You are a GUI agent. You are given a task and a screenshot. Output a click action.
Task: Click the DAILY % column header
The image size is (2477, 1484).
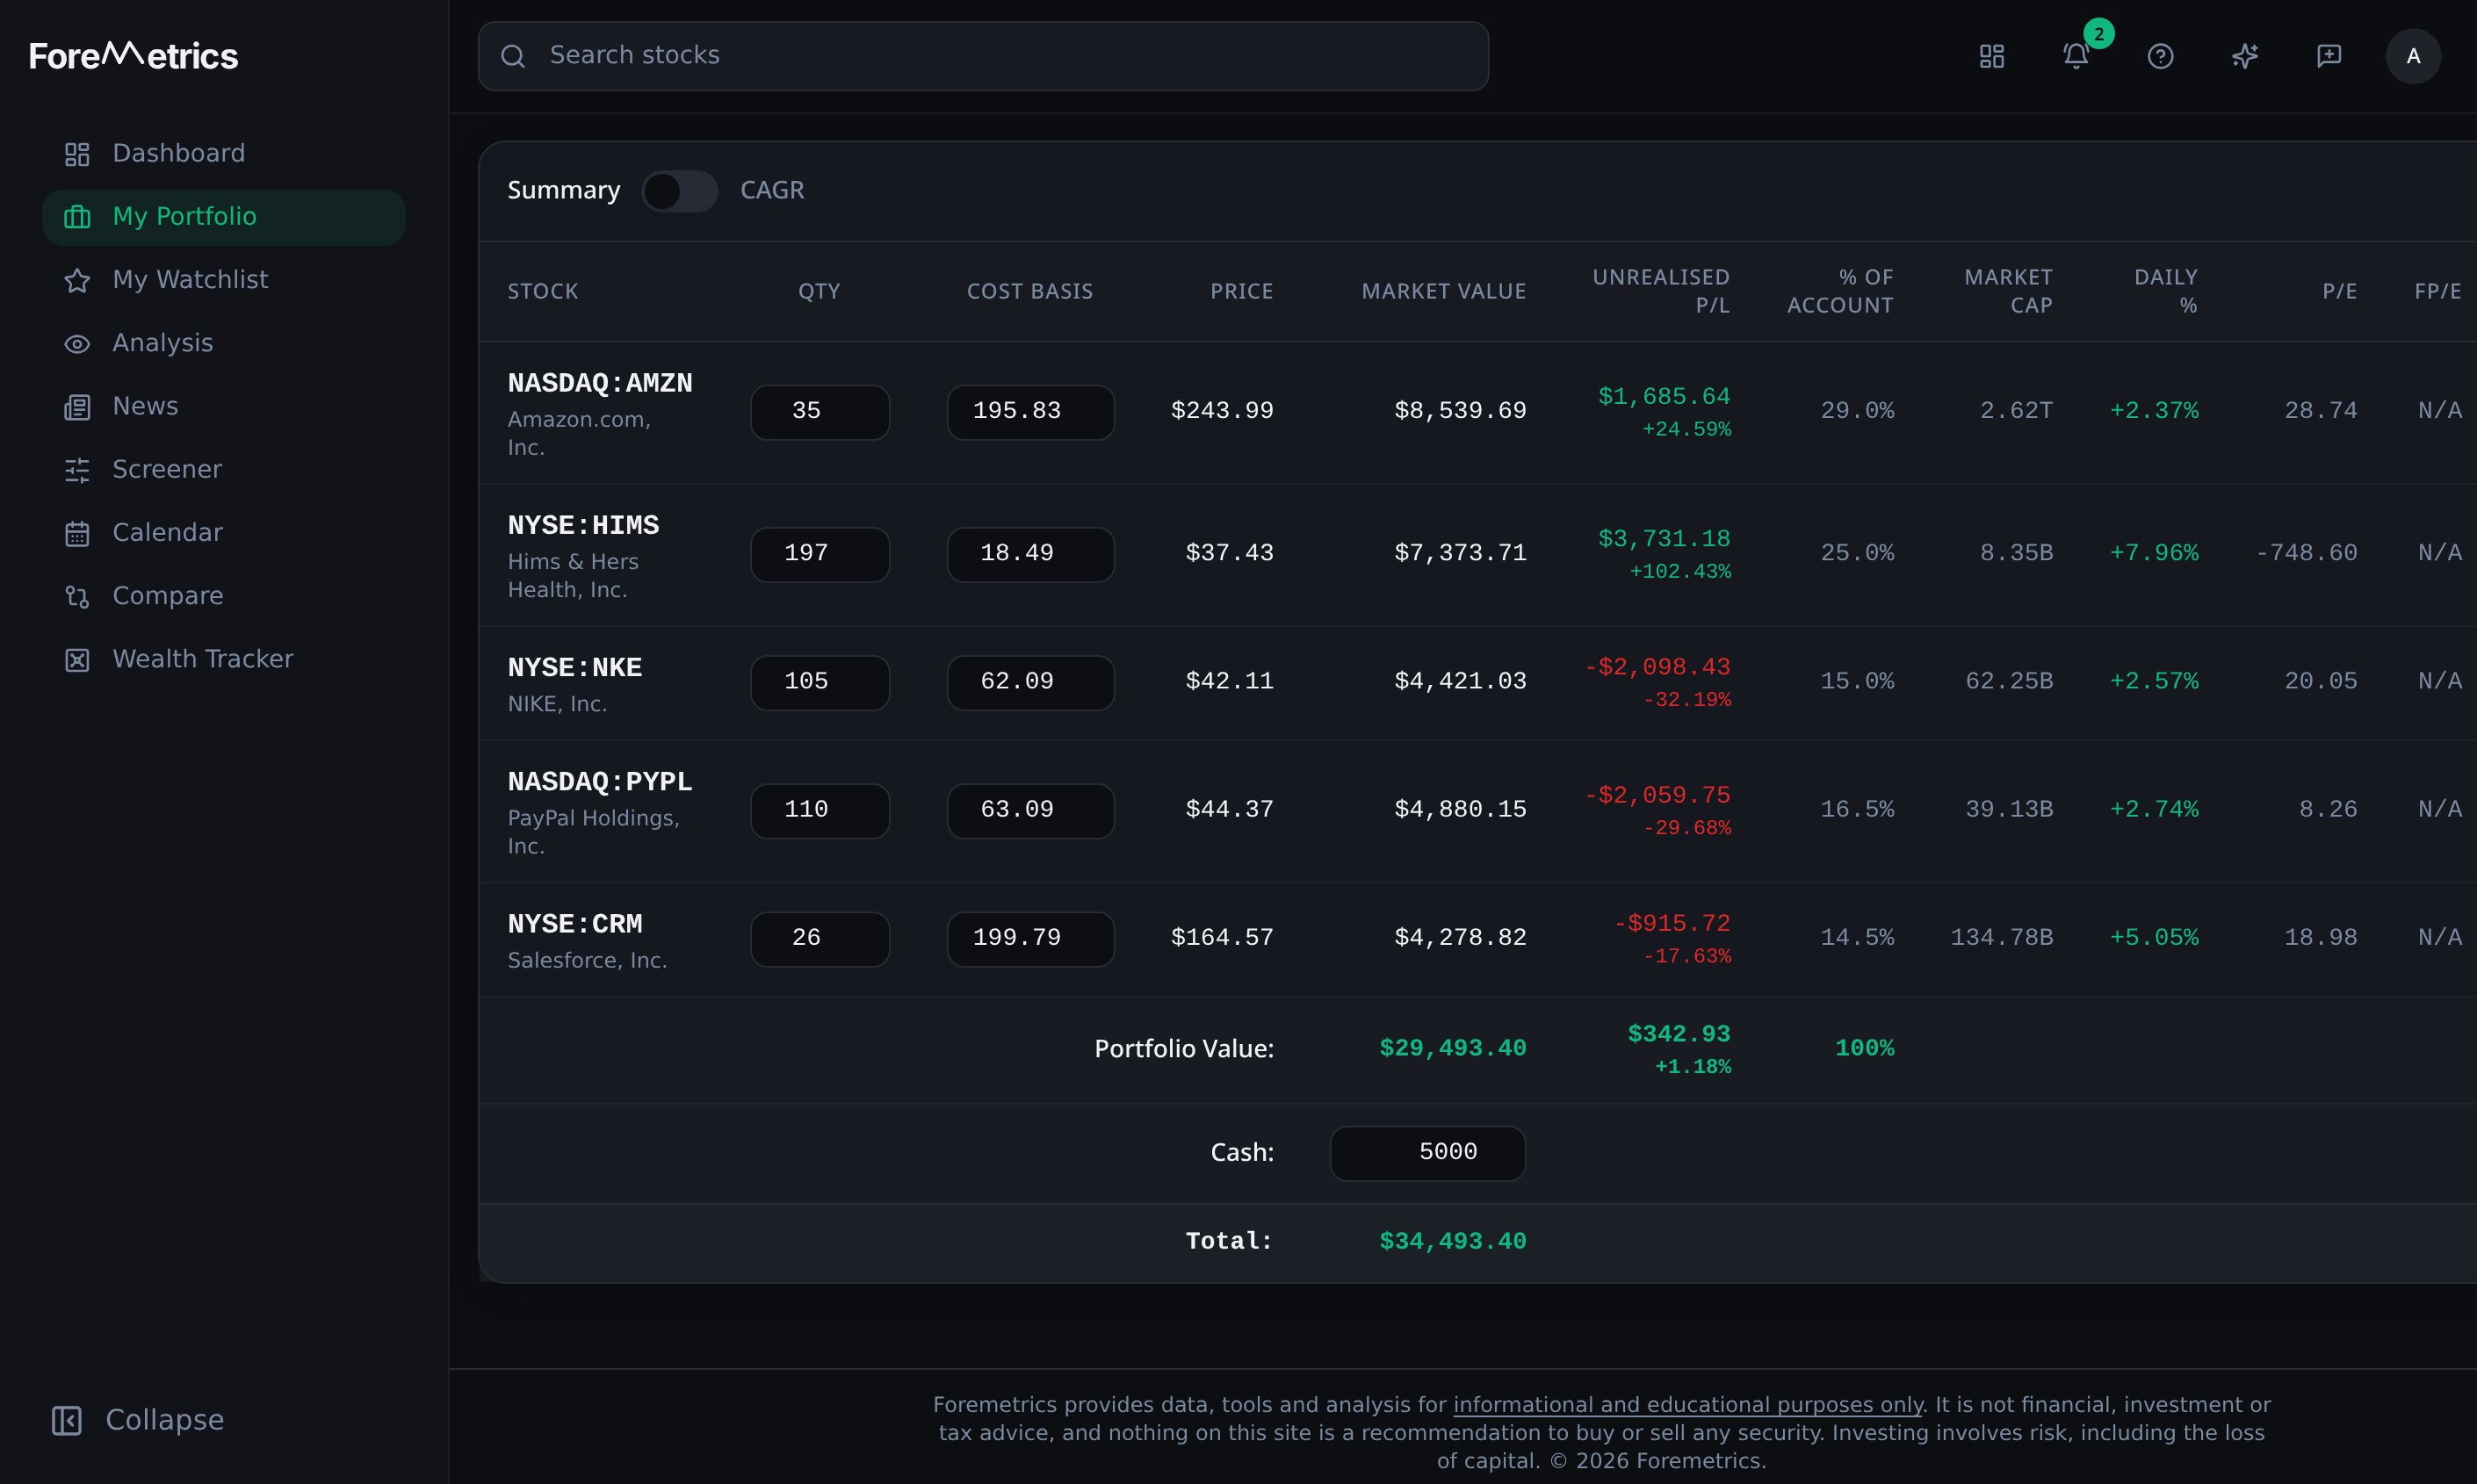[2165, 291]
